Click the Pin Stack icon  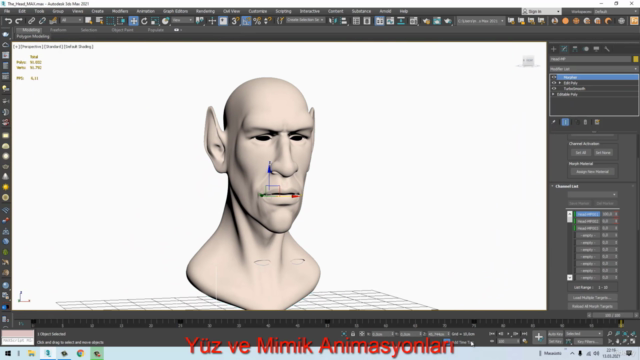pyautogui.click(x=554, y=122)
